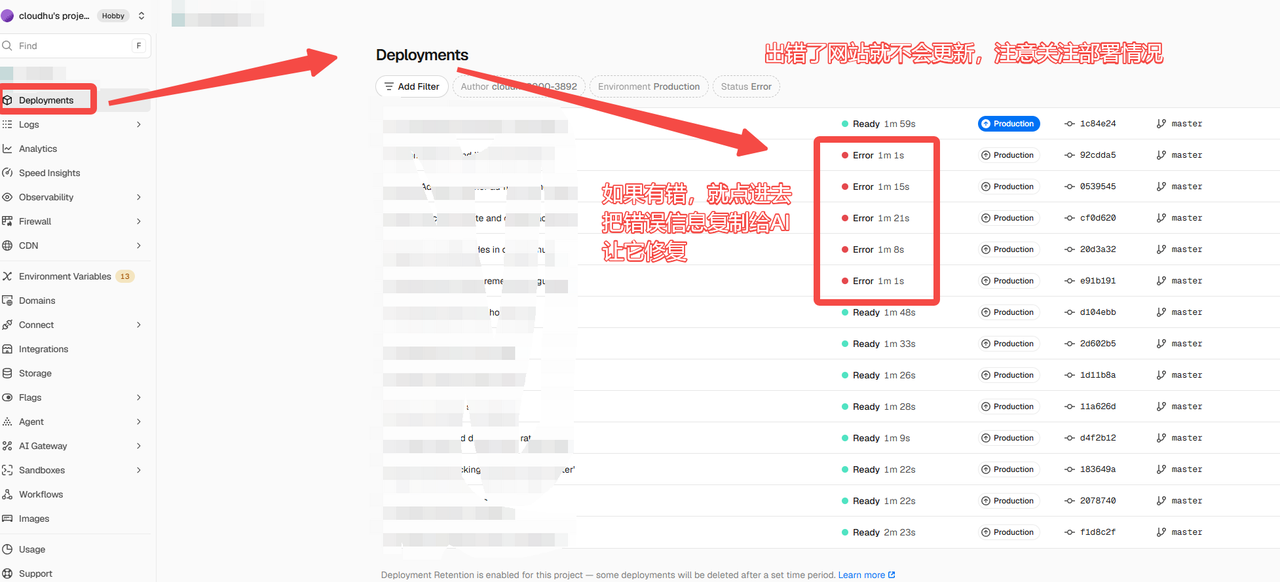Select the Firewall shield icon

(7, 221)
